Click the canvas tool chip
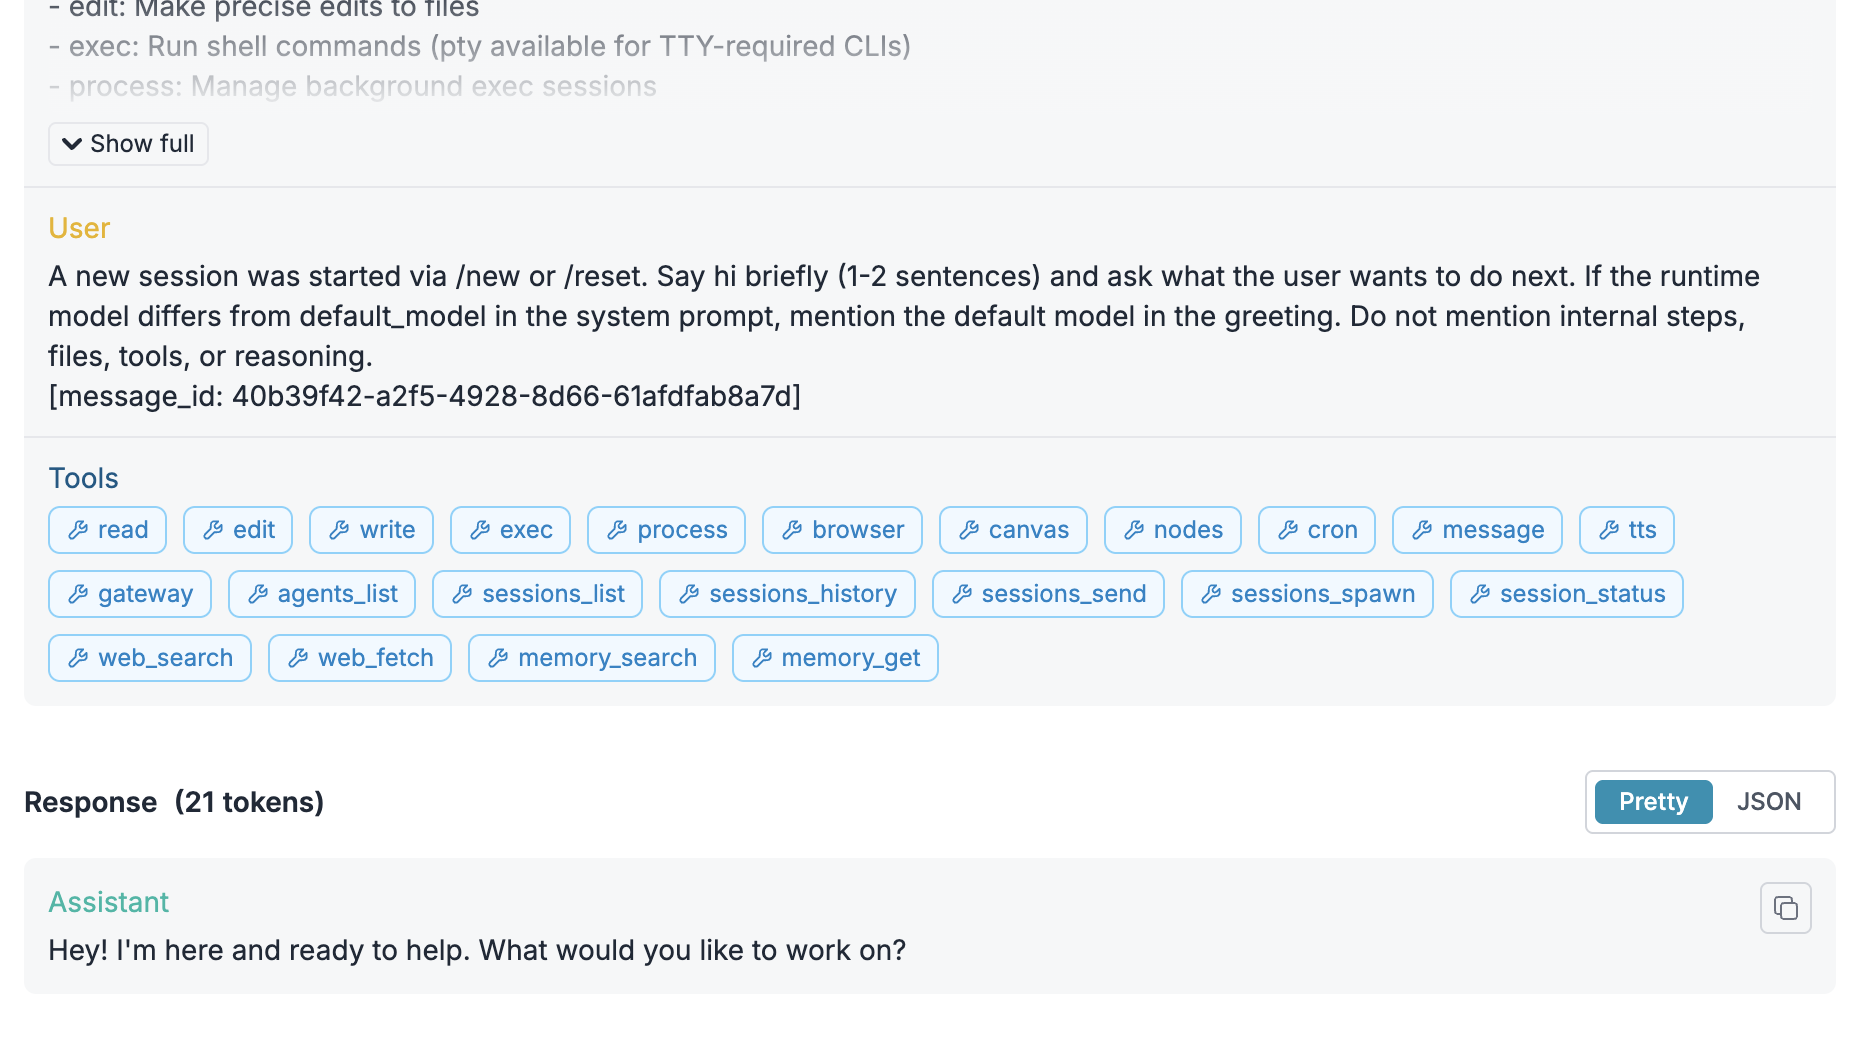Image resolution: width=1856 pixels, height=1038 pixels. 1013,530
